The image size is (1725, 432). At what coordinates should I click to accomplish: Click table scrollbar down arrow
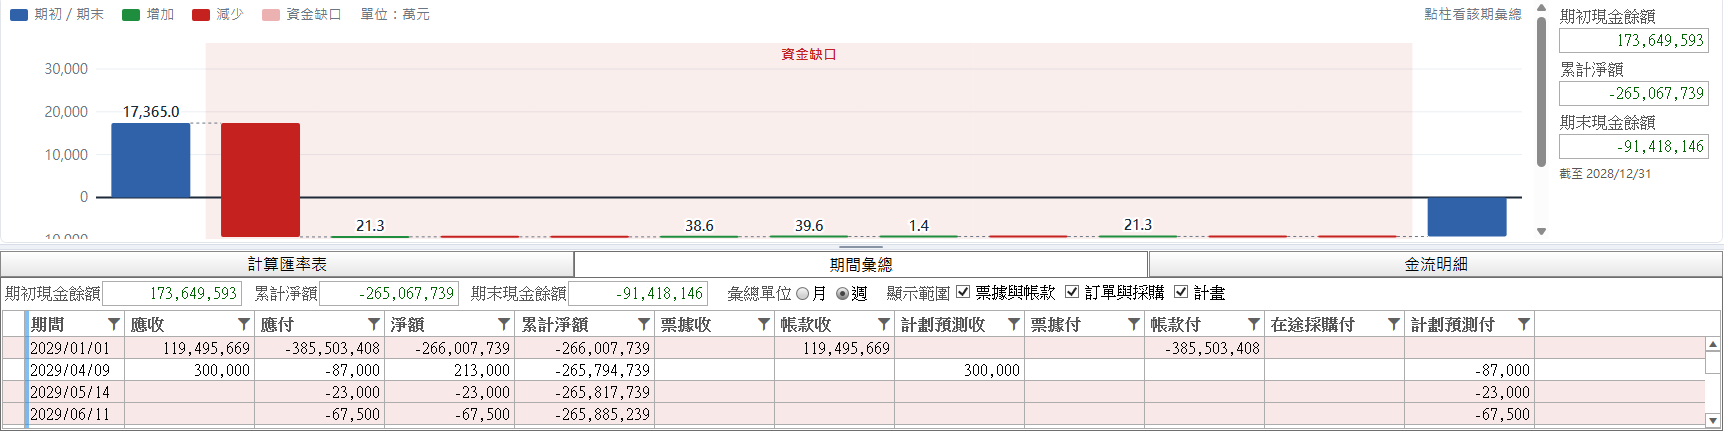1713,421
